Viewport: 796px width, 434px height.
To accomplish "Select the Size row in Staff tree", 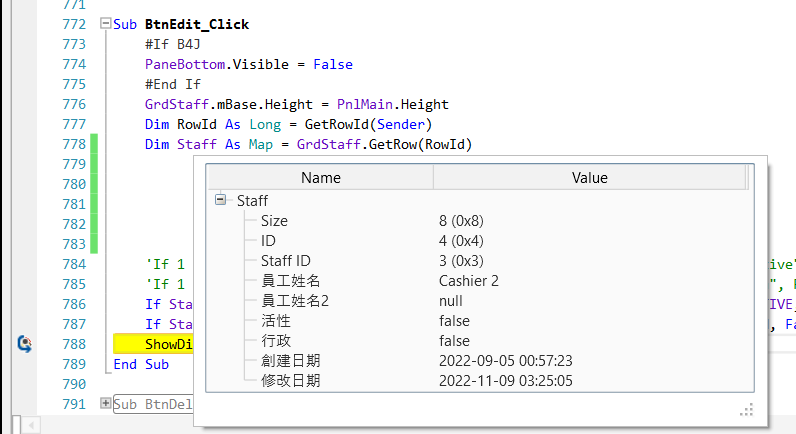I will point(276,221).
